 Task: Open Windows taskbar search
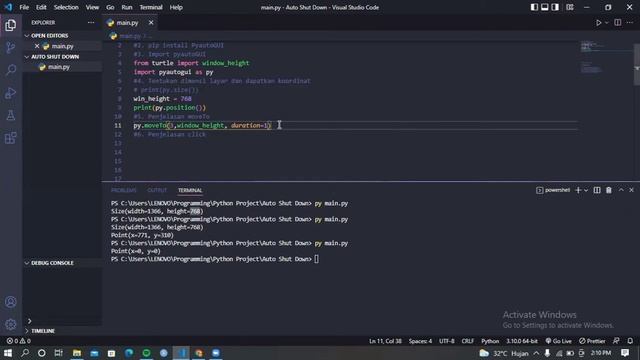(x=25, y=353)
